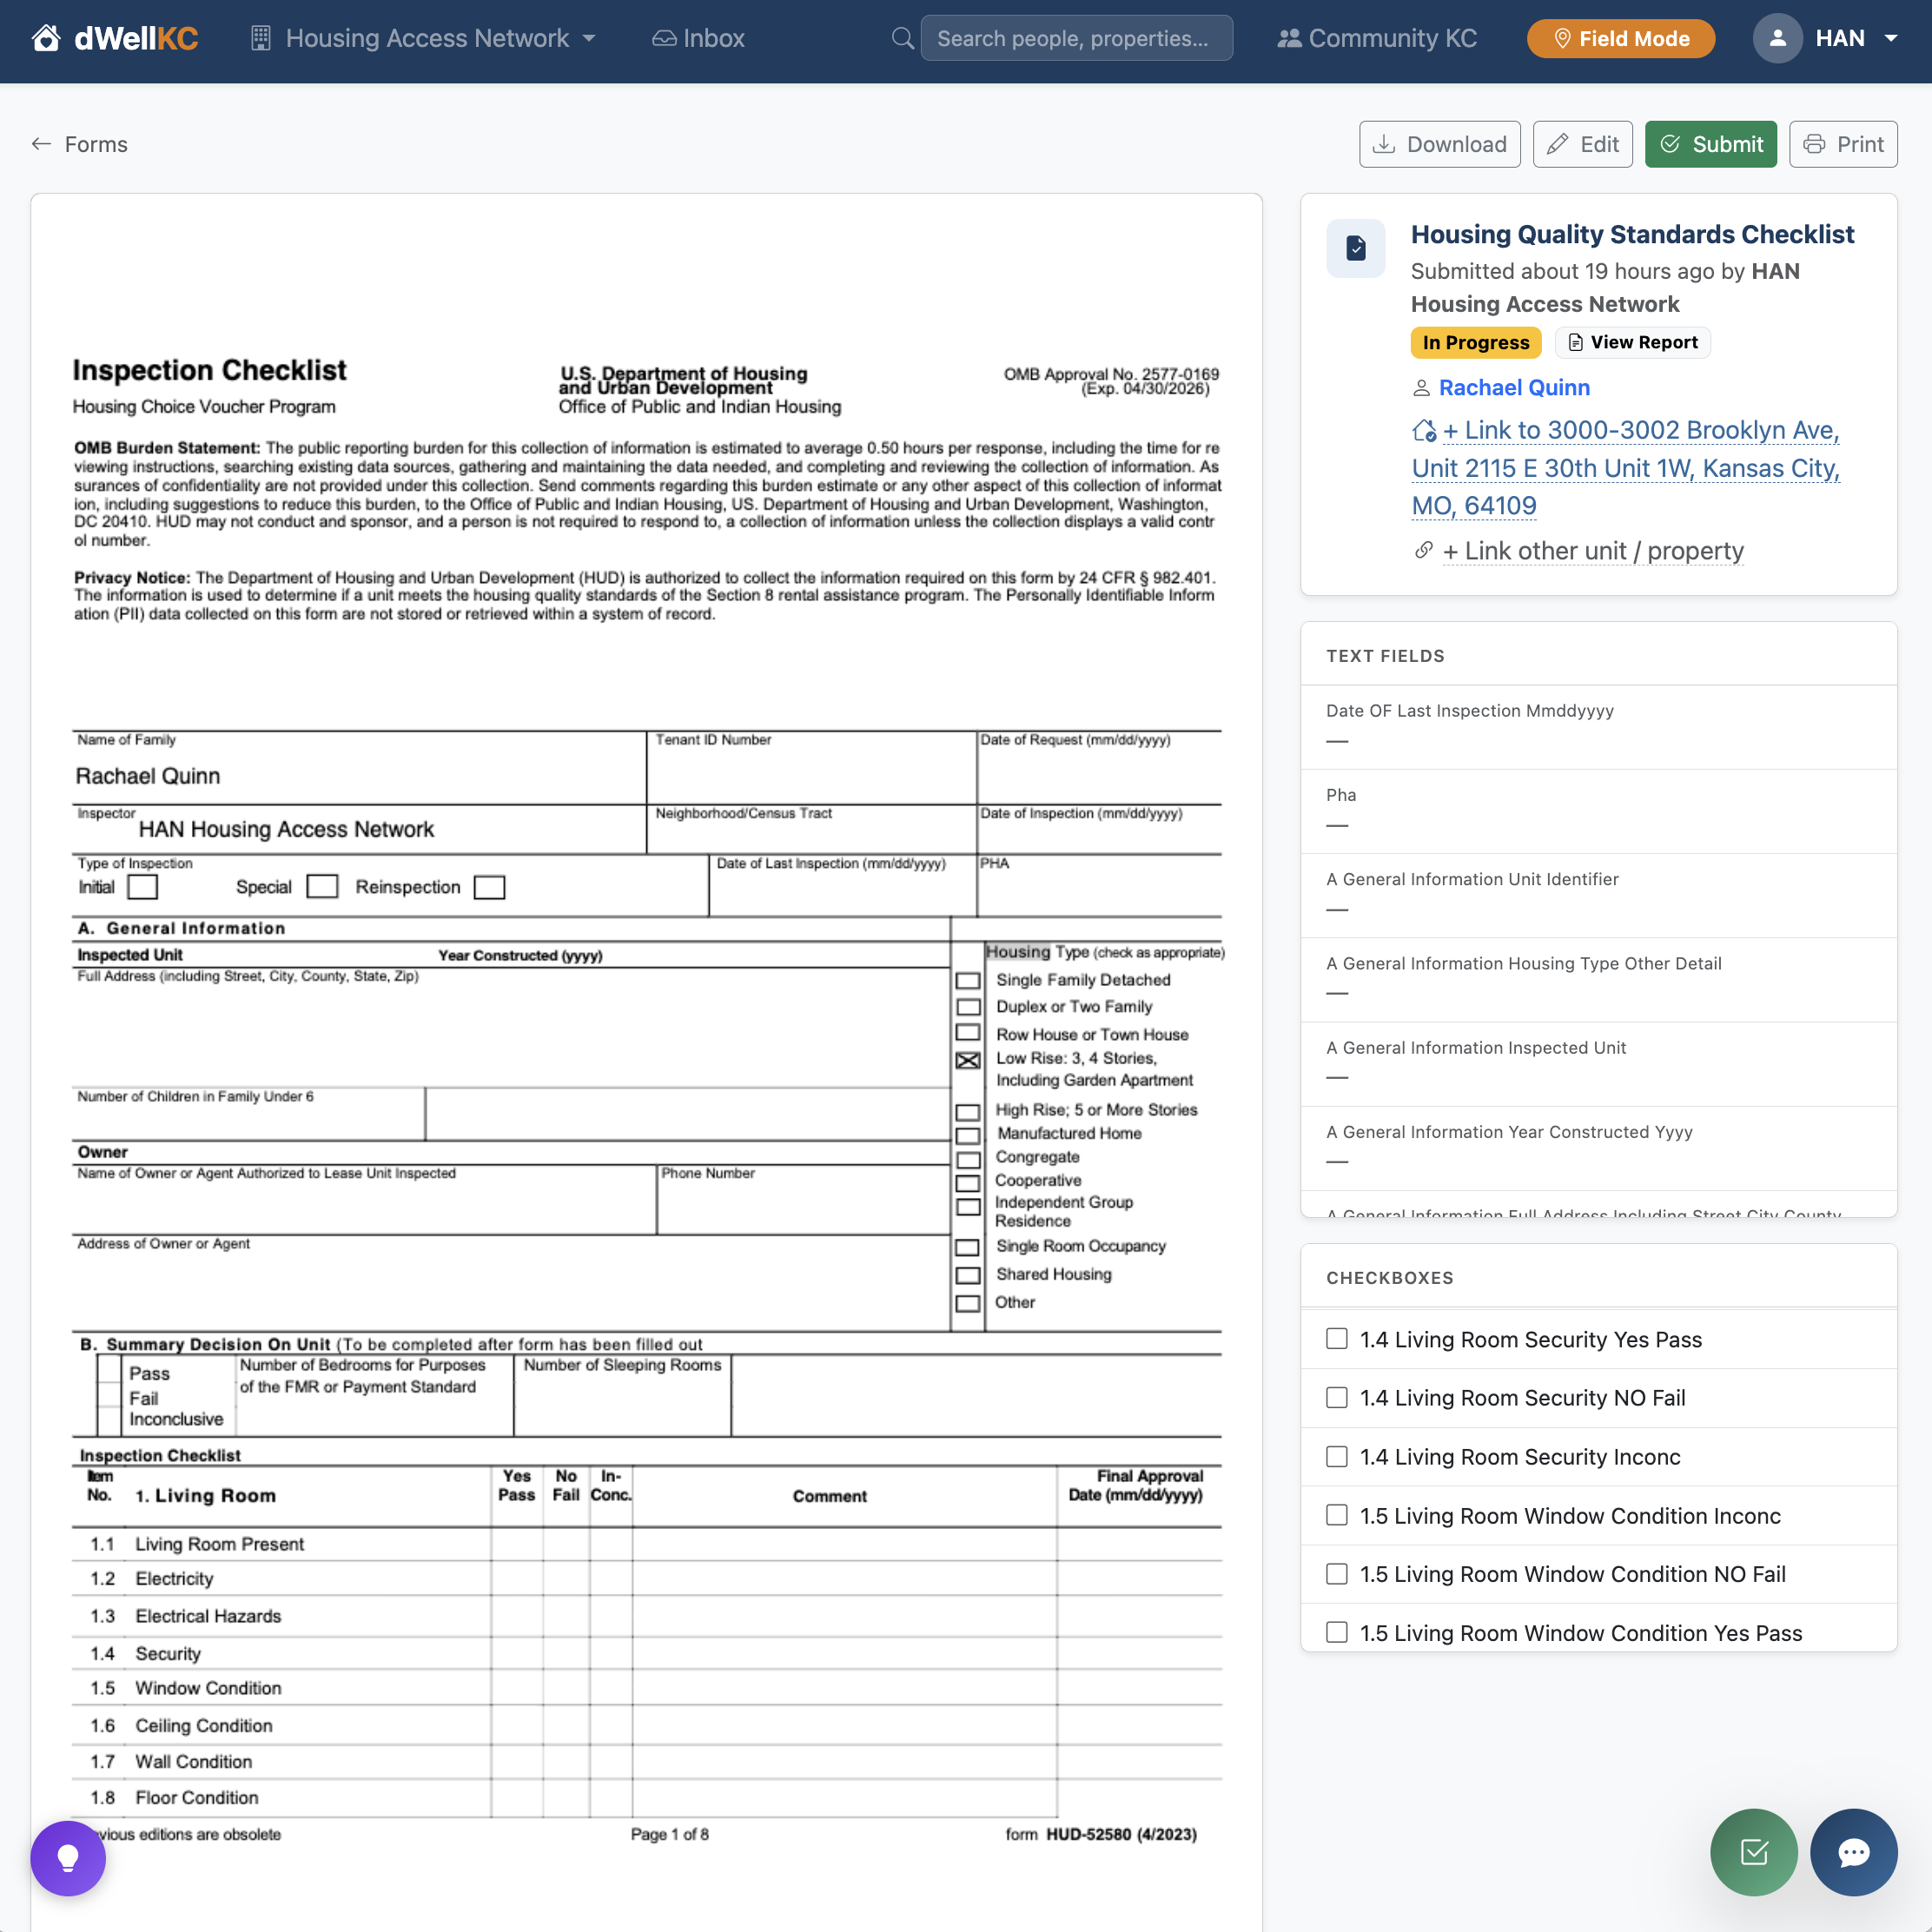Tick the Initial inspection type box
1932x1932 pixels.
tap(143, 887)
